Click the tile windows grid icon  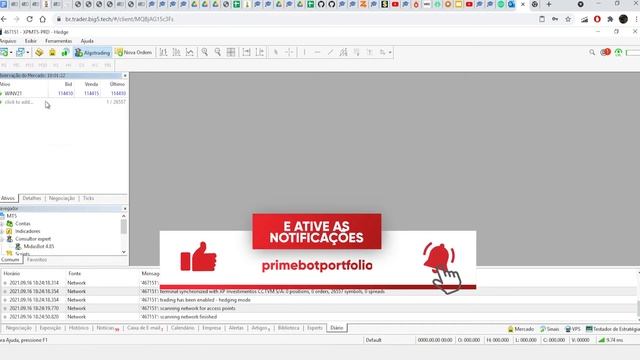pos(231,52)
